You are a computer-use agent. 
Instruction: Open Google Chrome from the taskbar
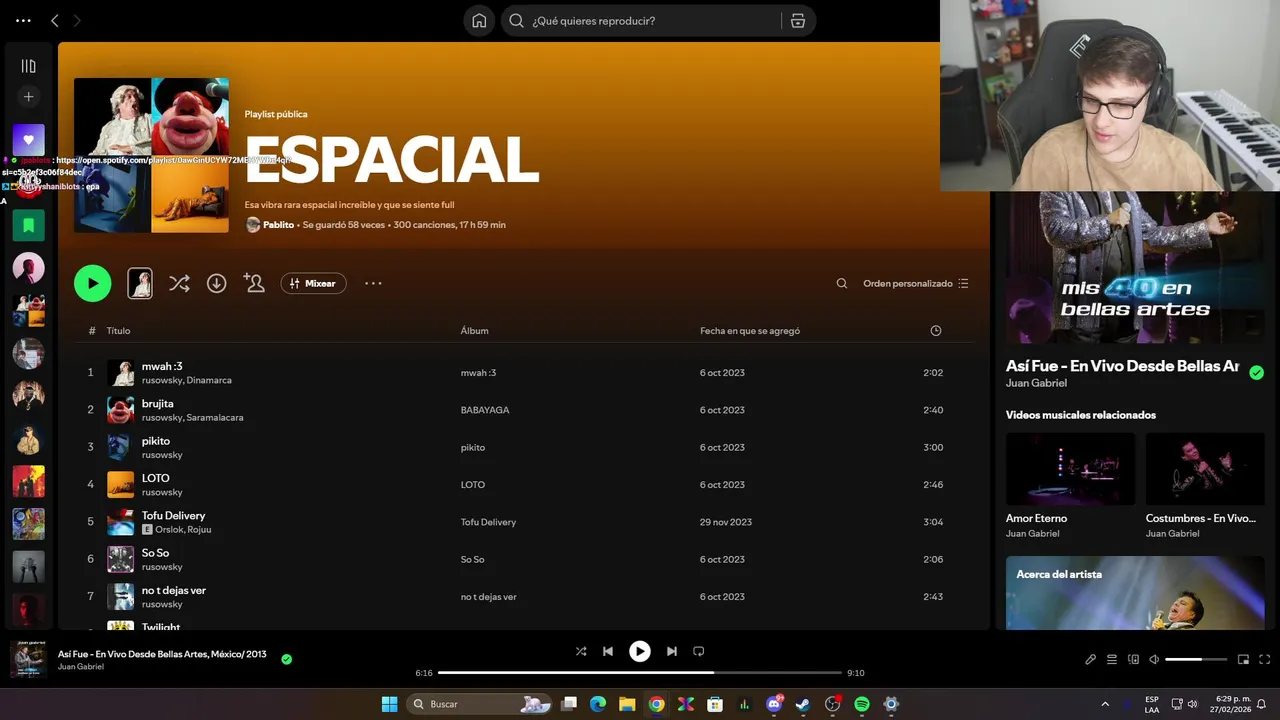(x=656, y=704)
